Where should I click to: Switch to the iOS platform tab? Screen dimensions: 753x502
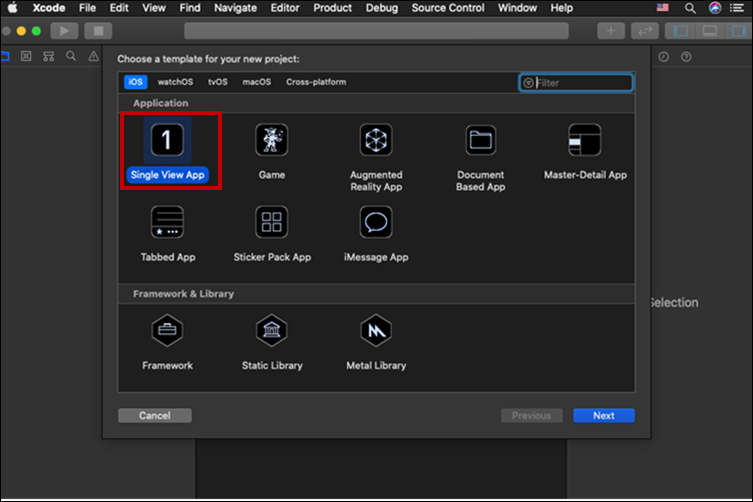click(x=135, y=82)
